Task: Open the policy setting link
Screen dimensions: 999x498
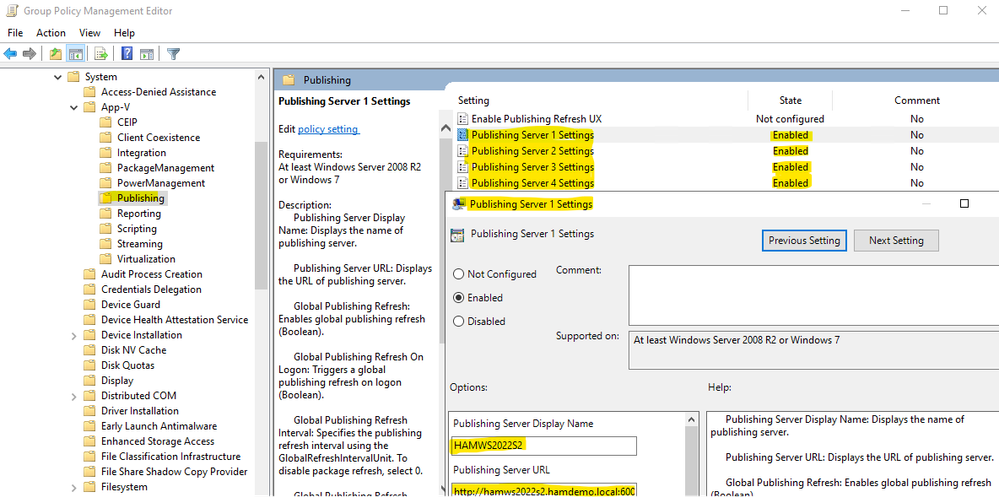Action: click(329, 129)
